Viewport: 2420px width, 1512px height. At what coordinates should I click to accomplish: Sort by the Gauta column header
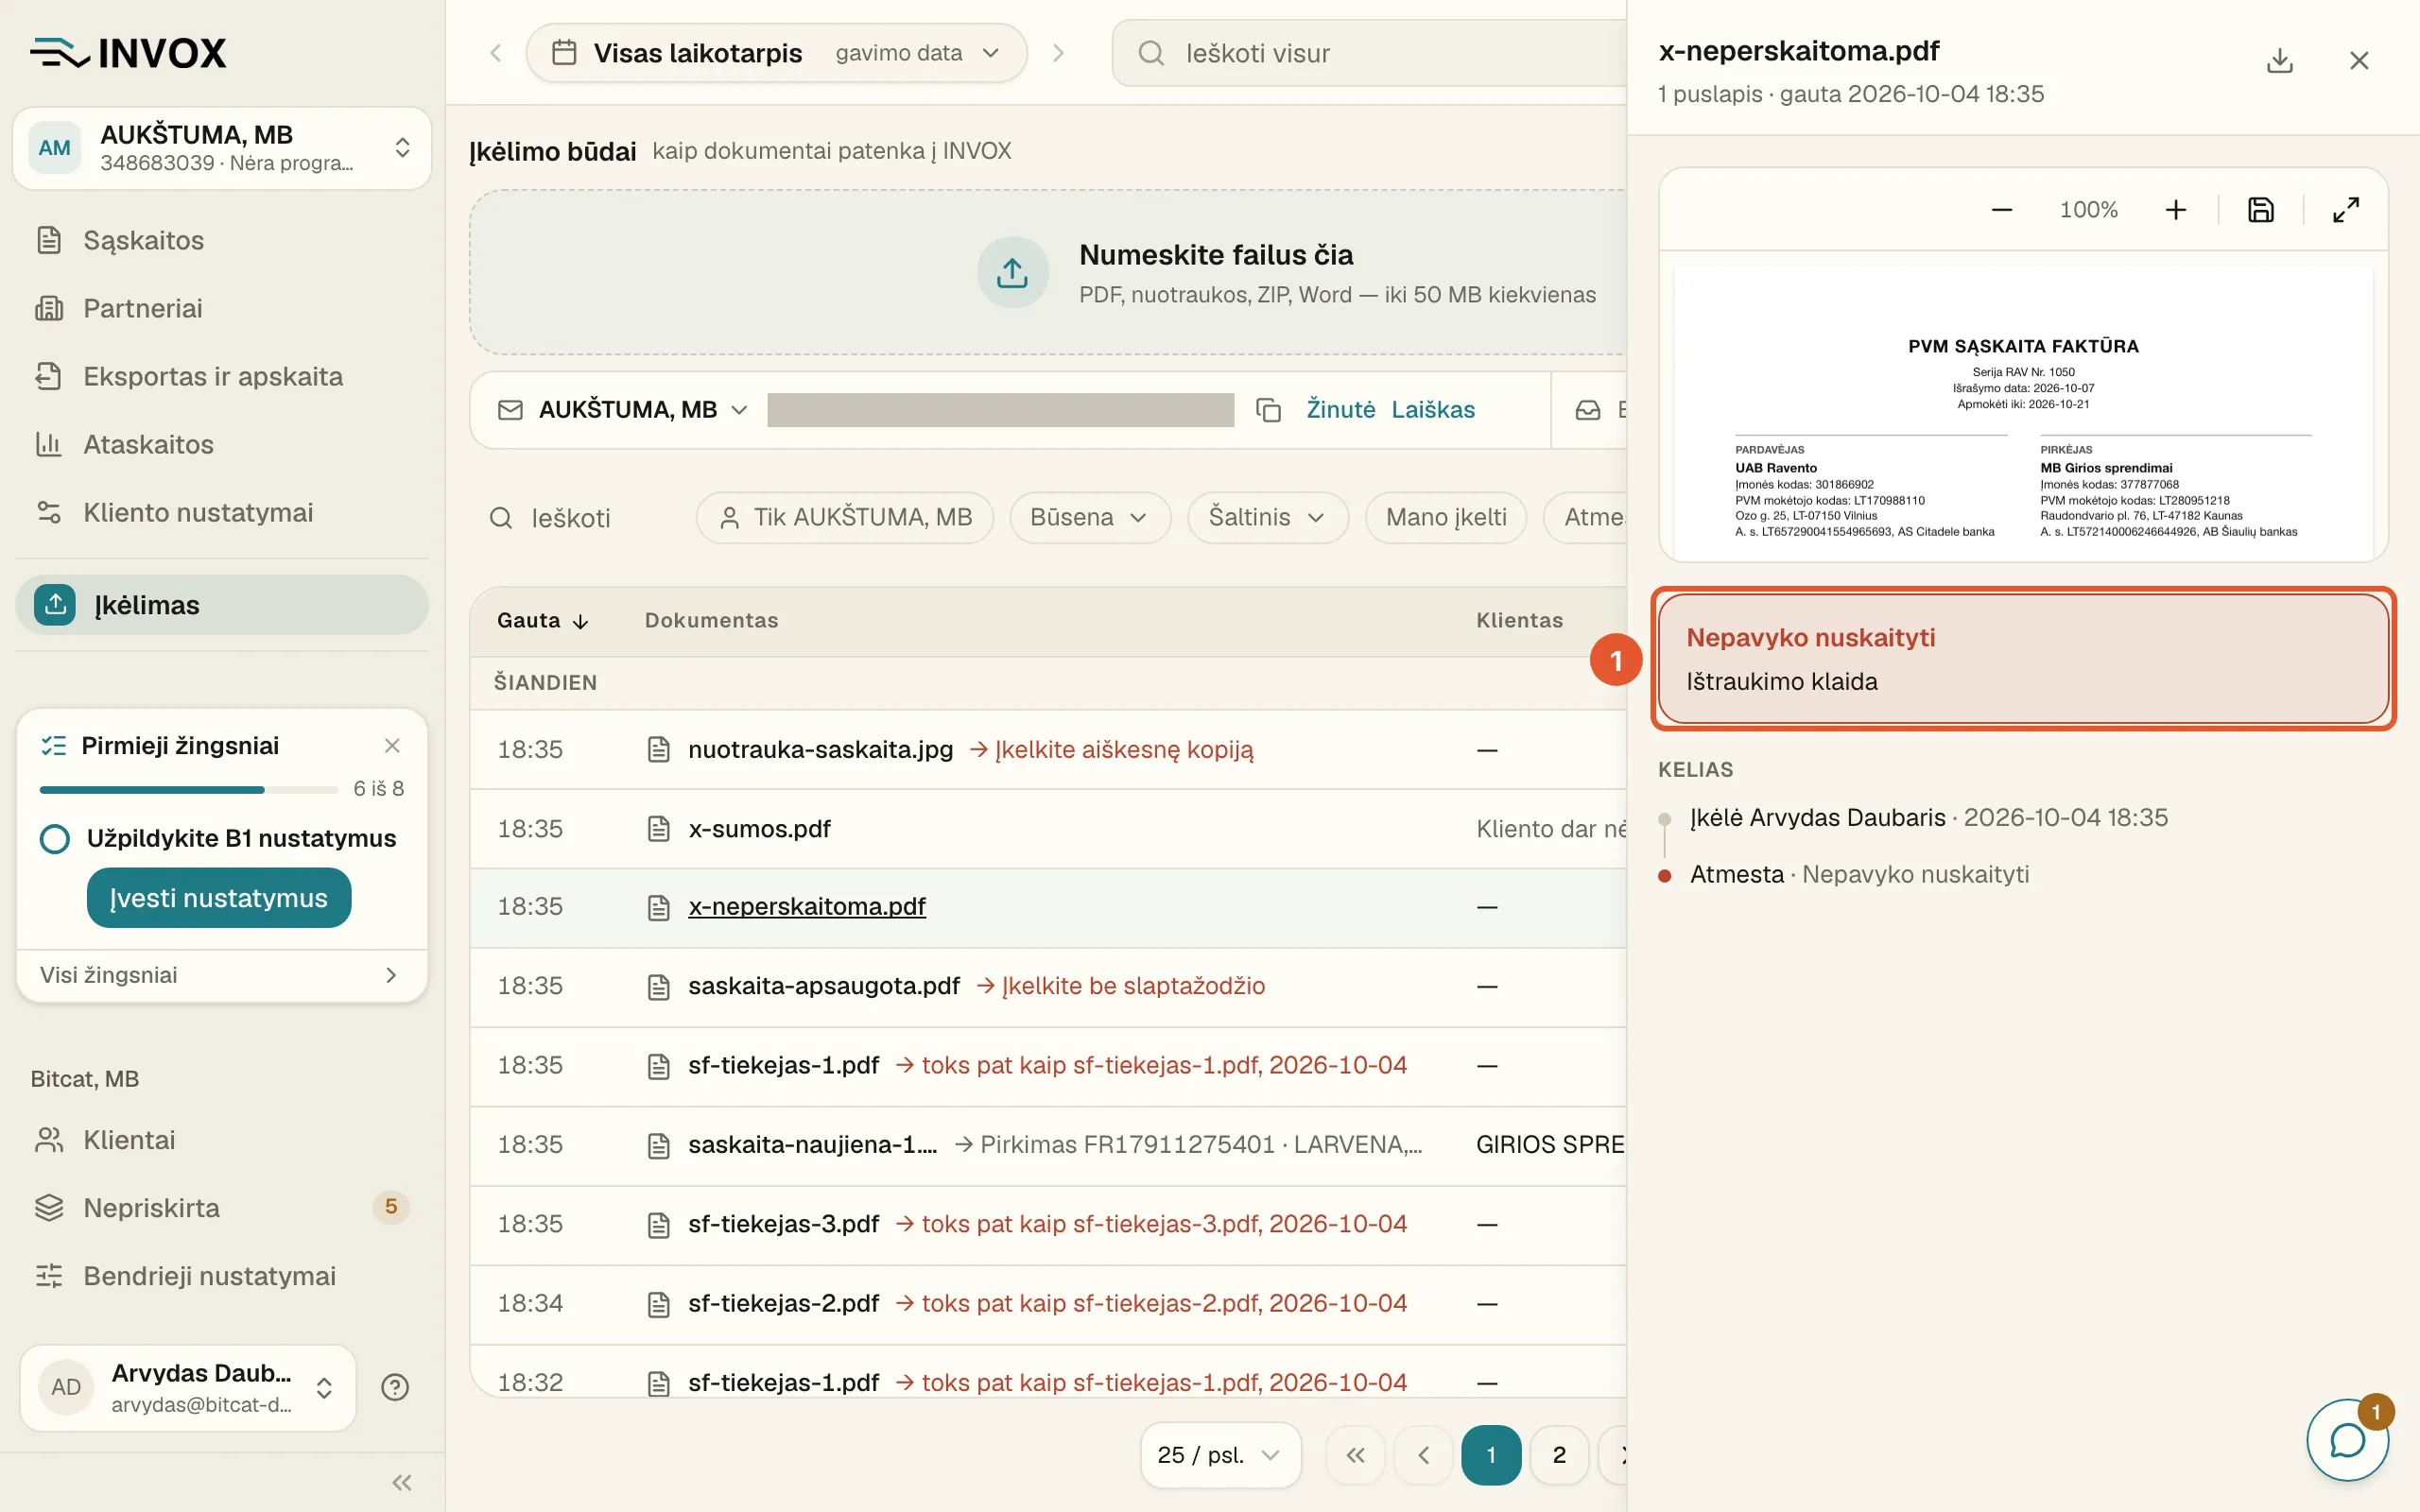coord(542,620)
